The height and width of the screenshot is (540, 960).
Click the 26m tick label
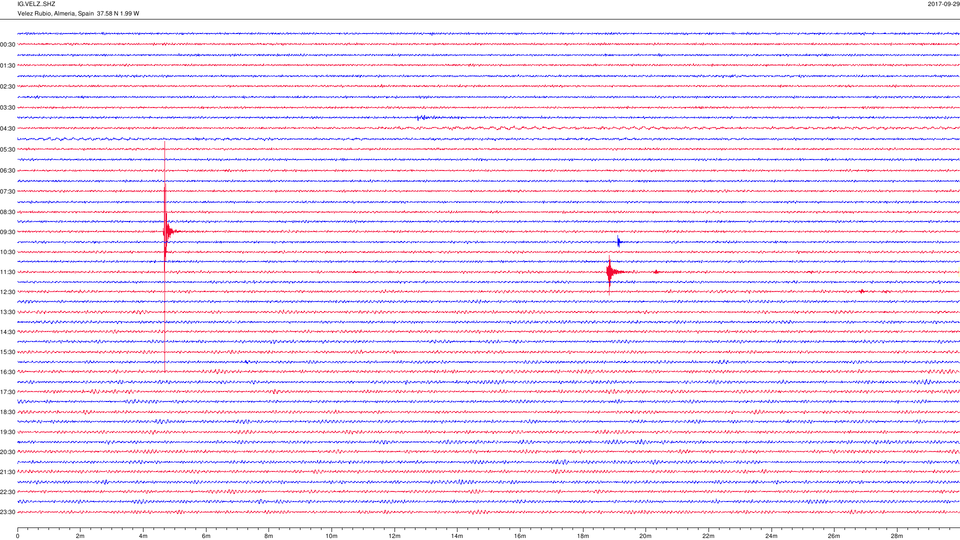tap(834, 536)
